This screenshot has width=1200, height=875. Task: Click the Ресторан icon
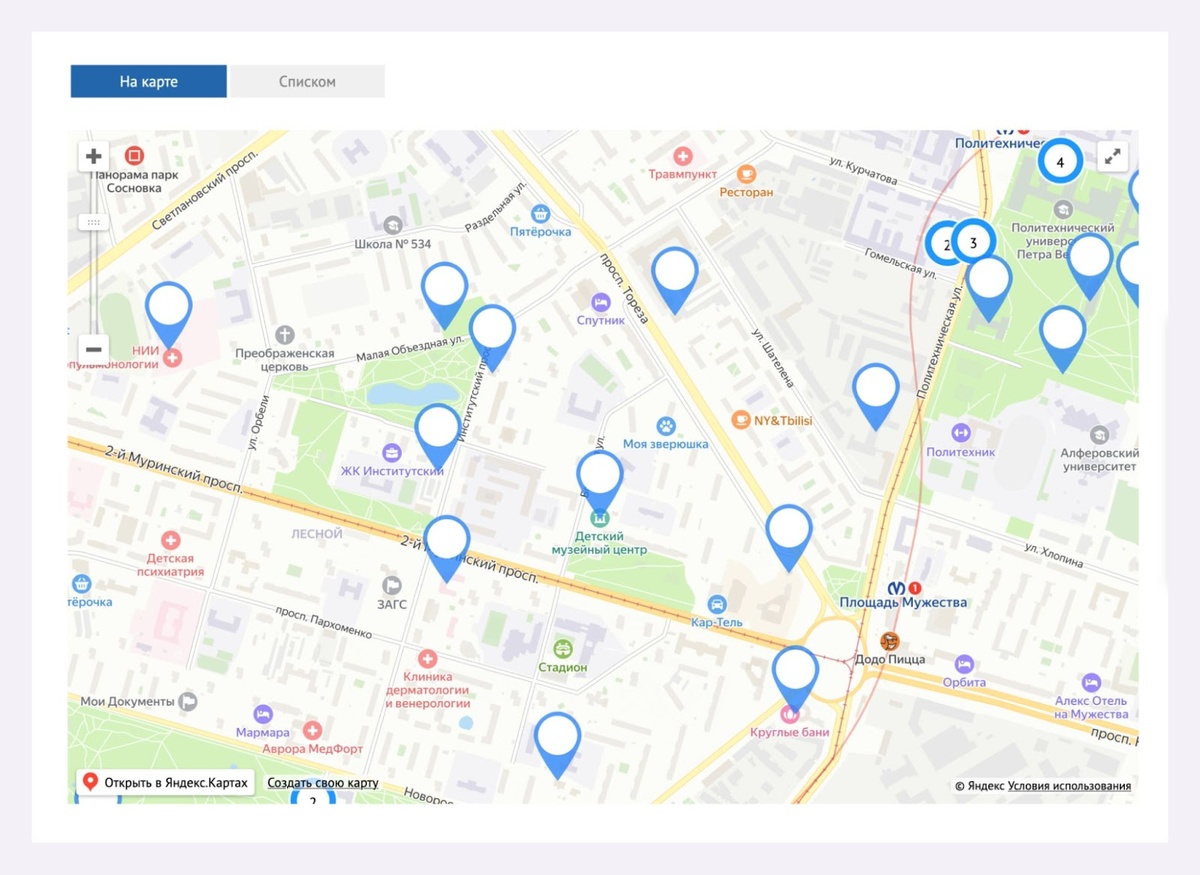point(746,174)
